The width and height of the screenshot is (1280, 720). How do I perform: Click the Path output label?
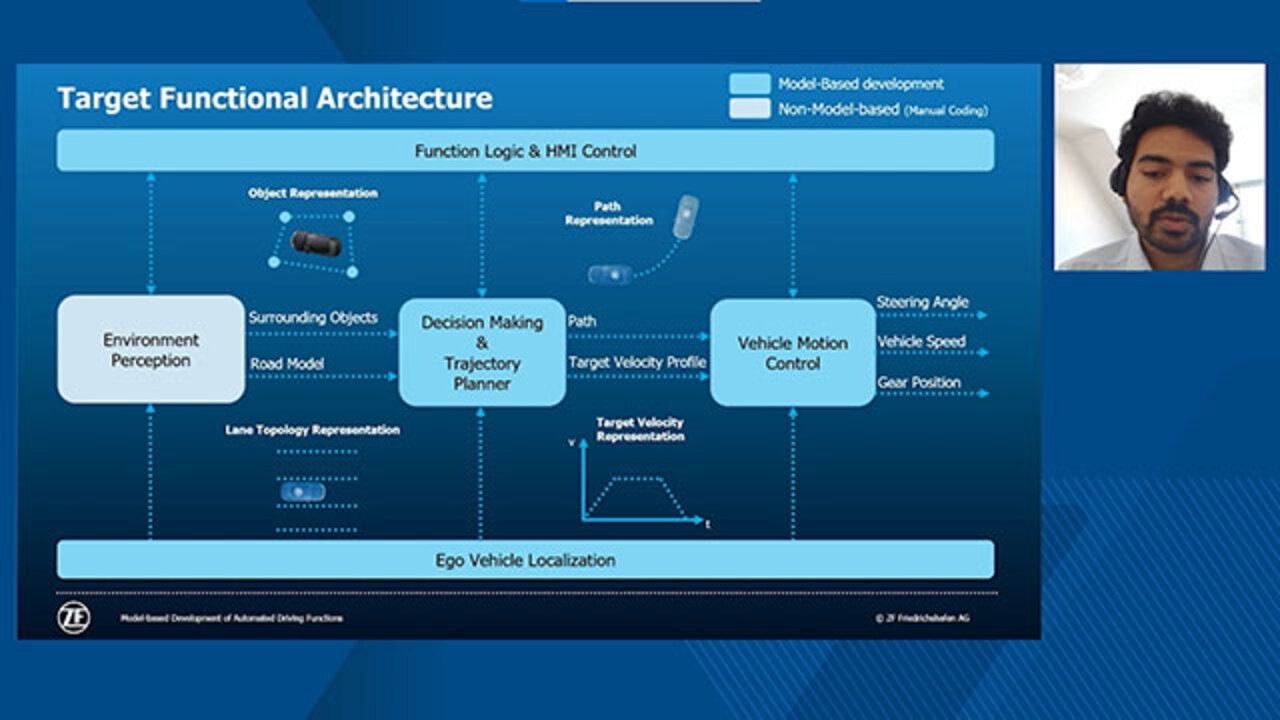click(x=582, y=321)
